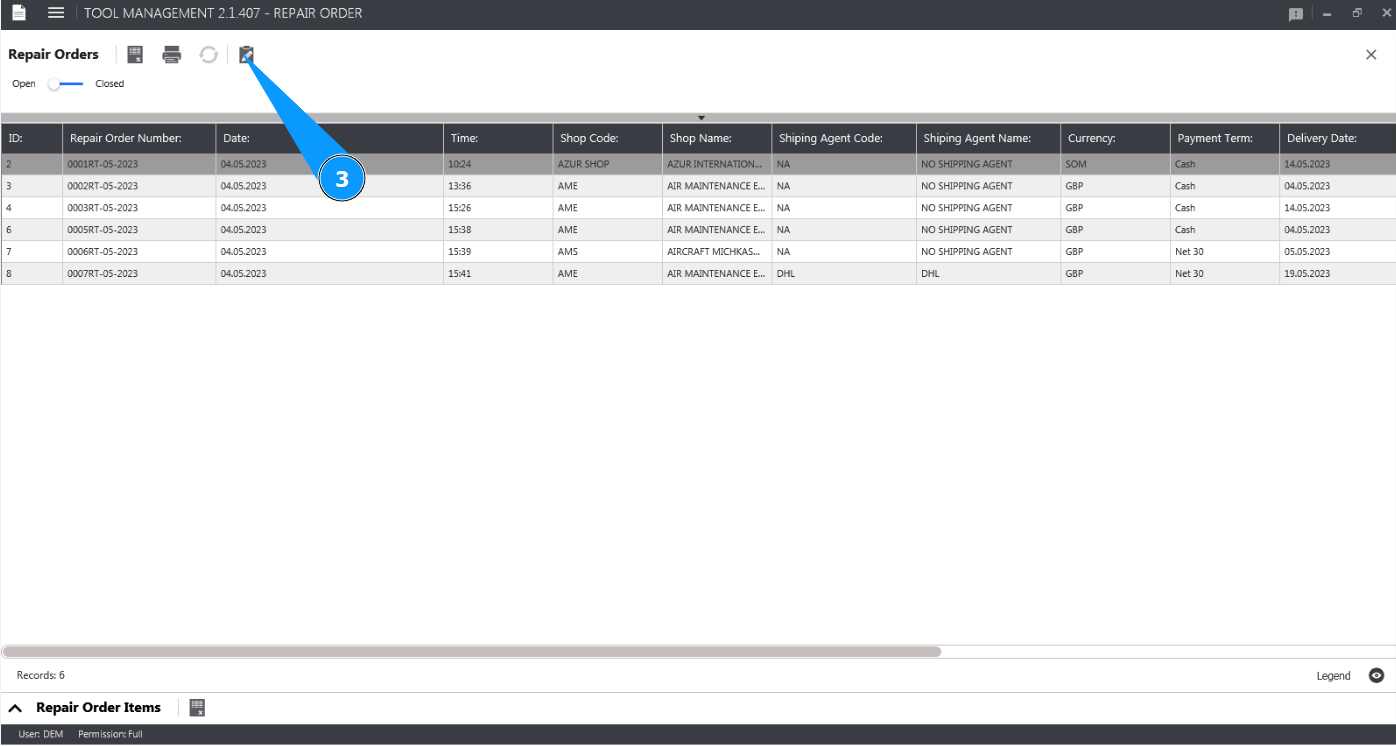Expand the Repair Order Items section
This screenshot has width=1396, height=746.
pos(15,708)
